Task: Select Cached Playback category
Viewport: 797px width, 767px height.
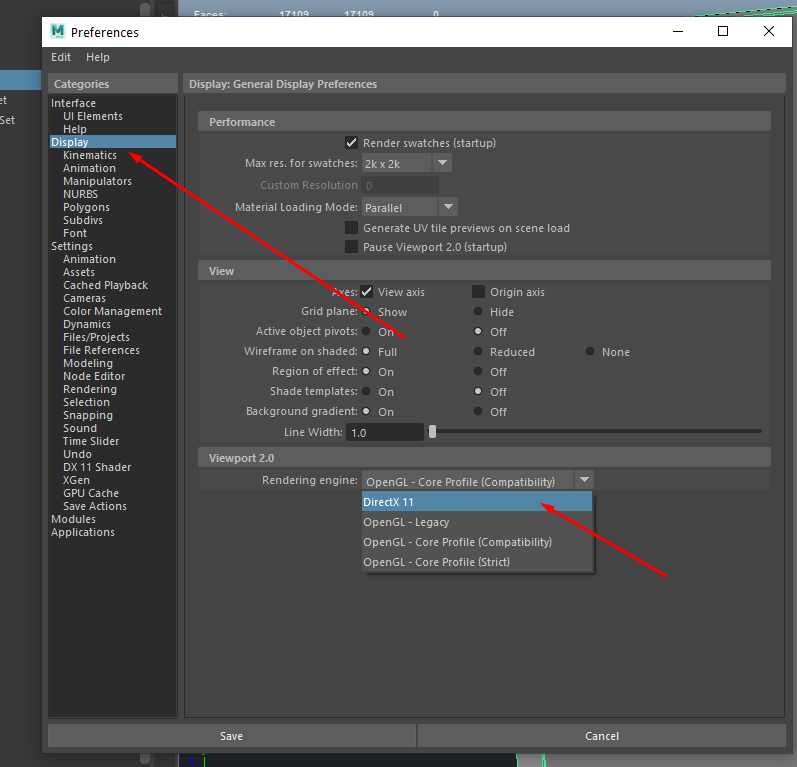Action: (105, 285)
